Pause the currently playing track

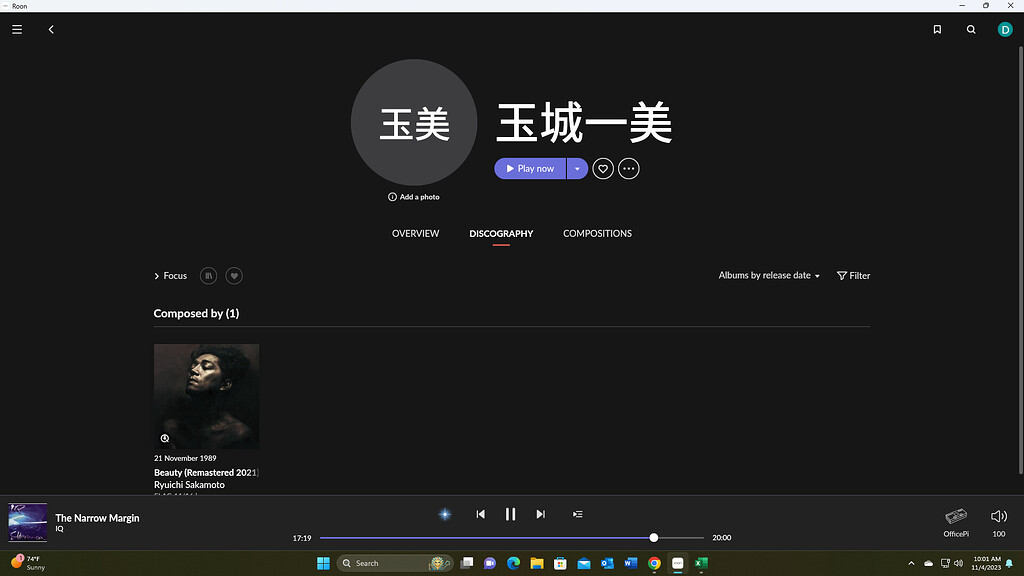click(510, 514)
